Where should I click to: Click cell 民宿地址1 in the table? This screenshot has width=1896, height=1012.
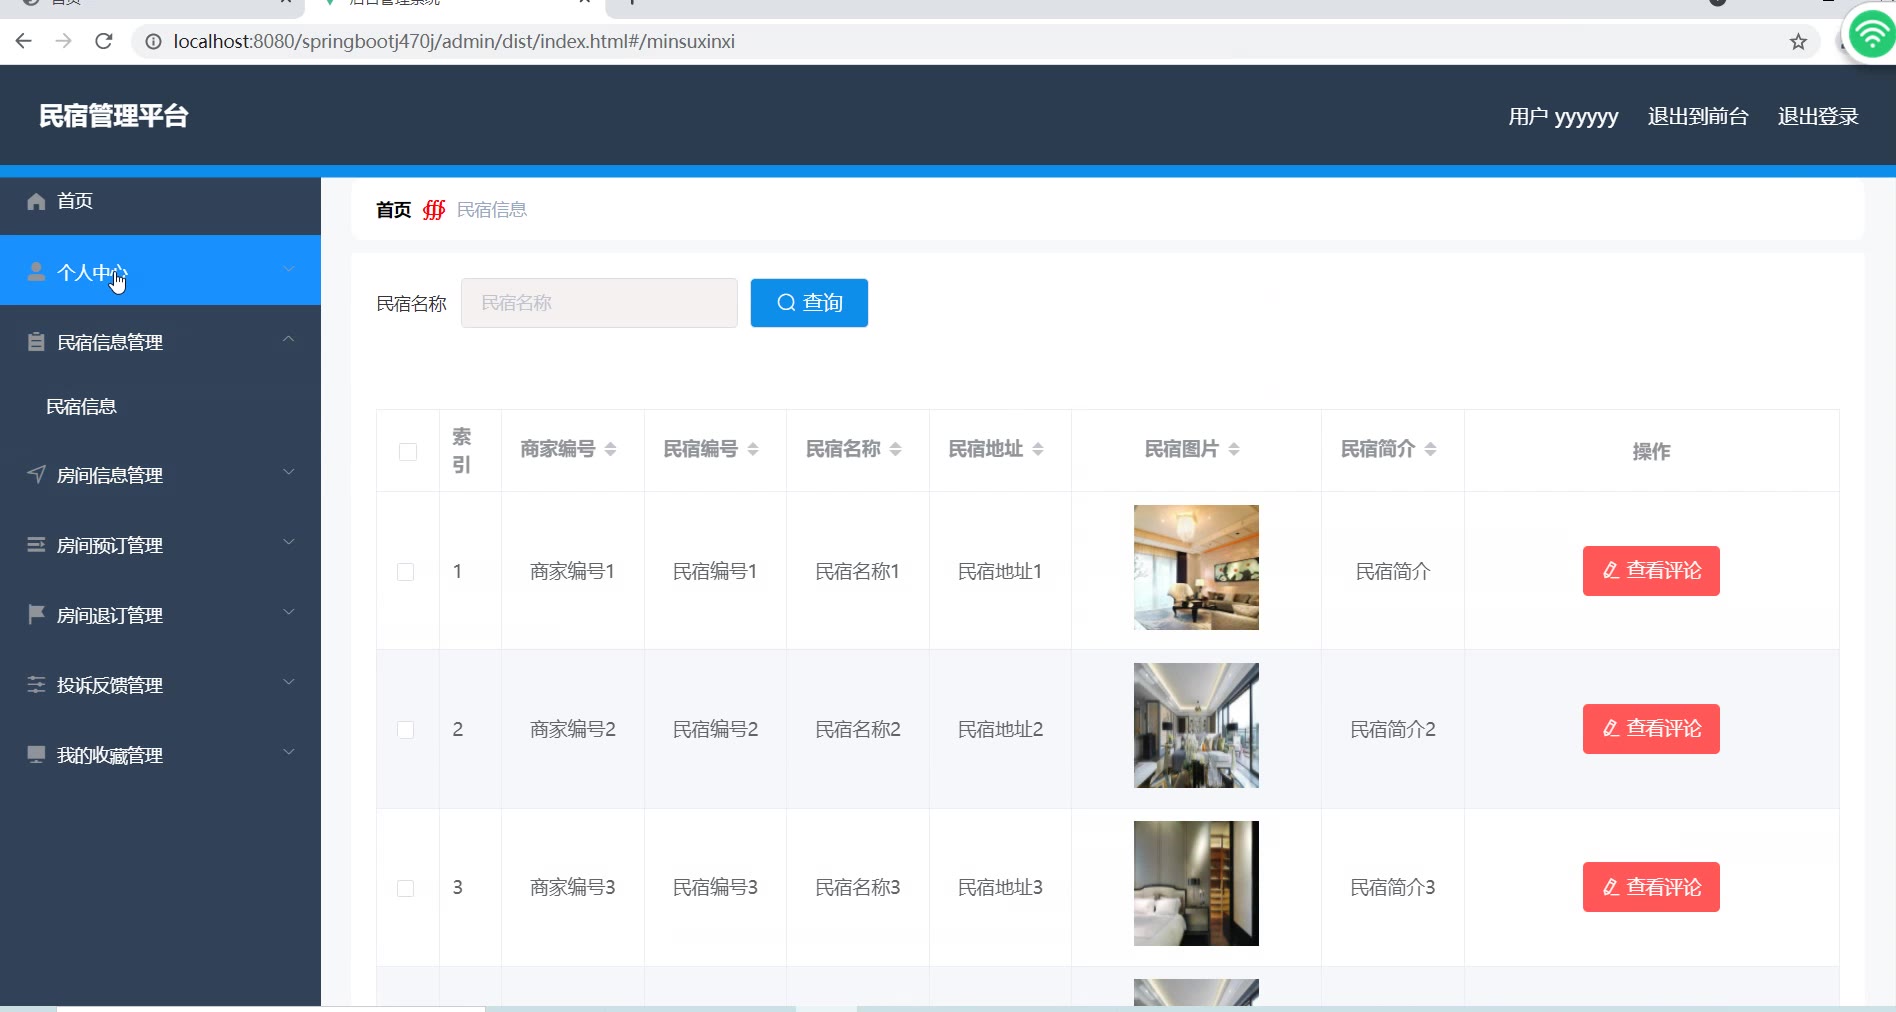1000,572
